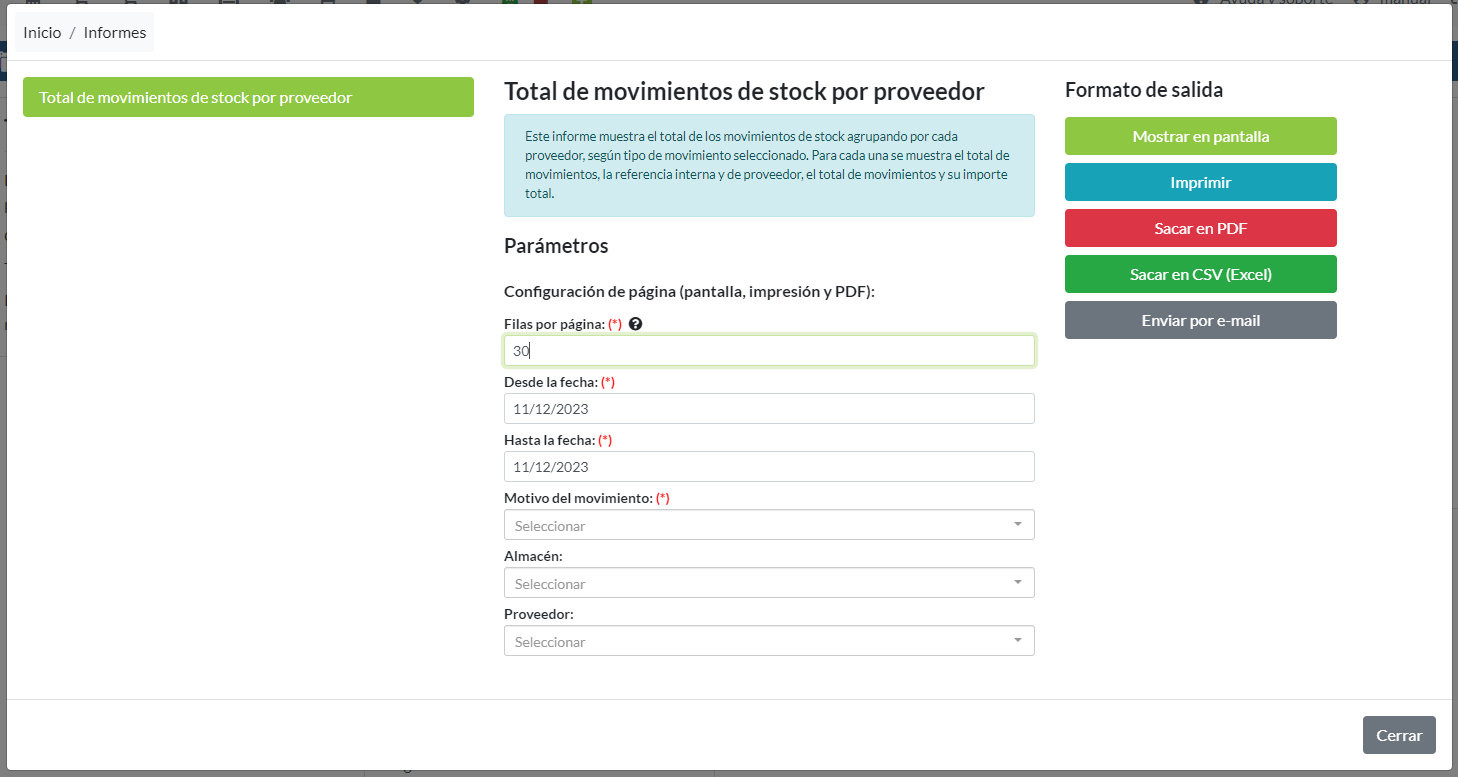Close the dialog with the Cerrar button
Viewport: 1458px width, 777px height.
pyautogui.click(x=1399, y=734)
